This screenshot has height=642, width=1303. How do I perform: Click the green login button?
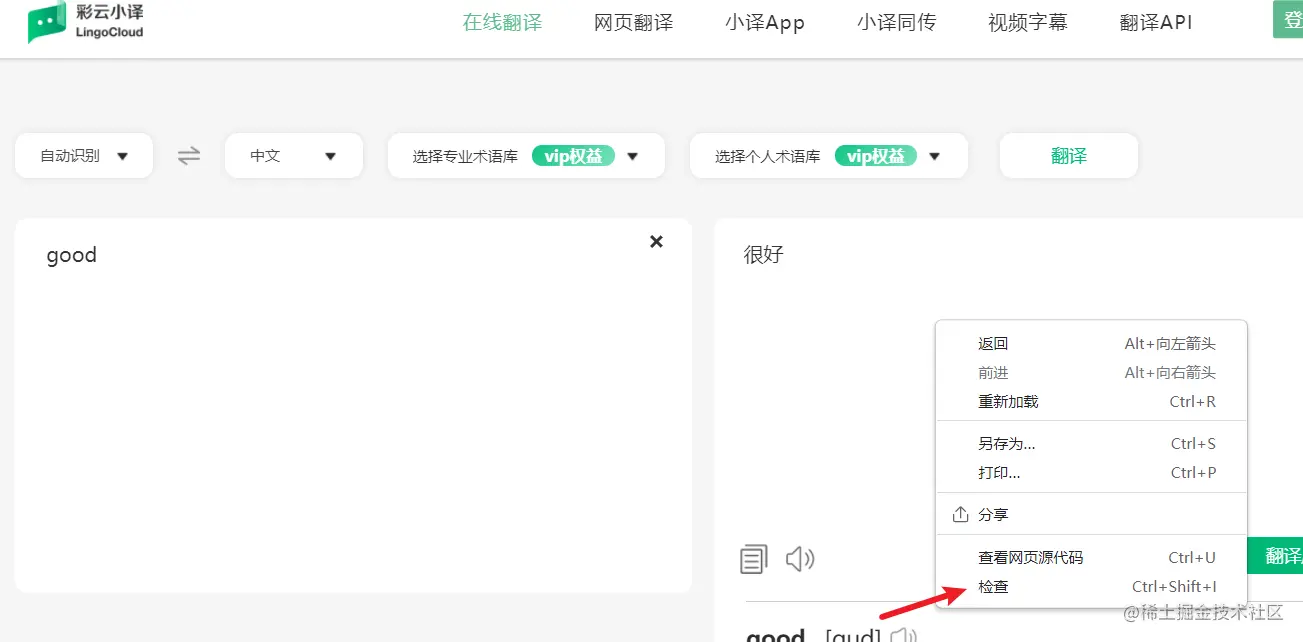click(x=1288, y=19)
